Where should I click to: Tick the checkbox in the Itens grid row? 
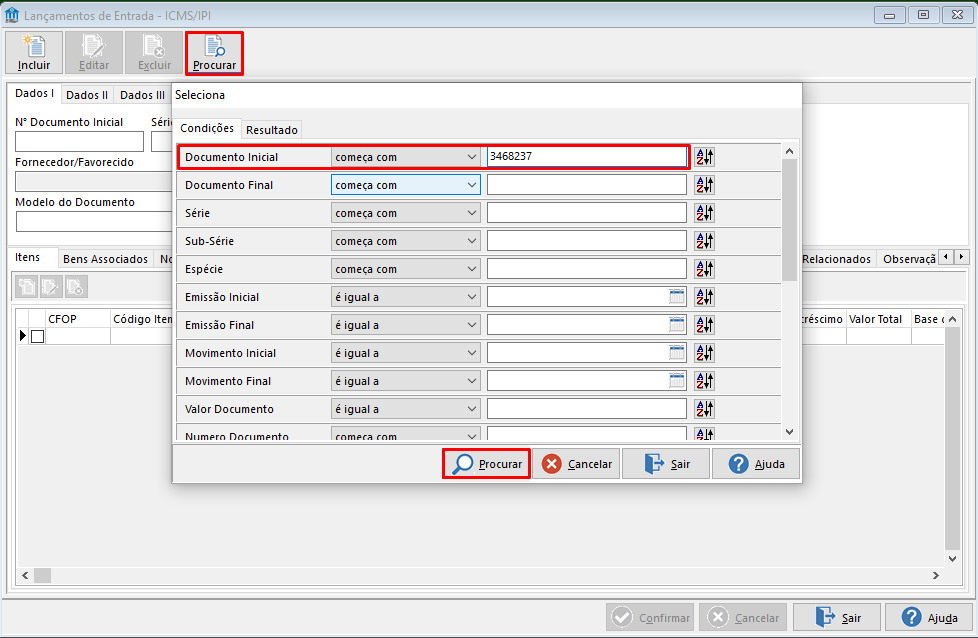37,337
